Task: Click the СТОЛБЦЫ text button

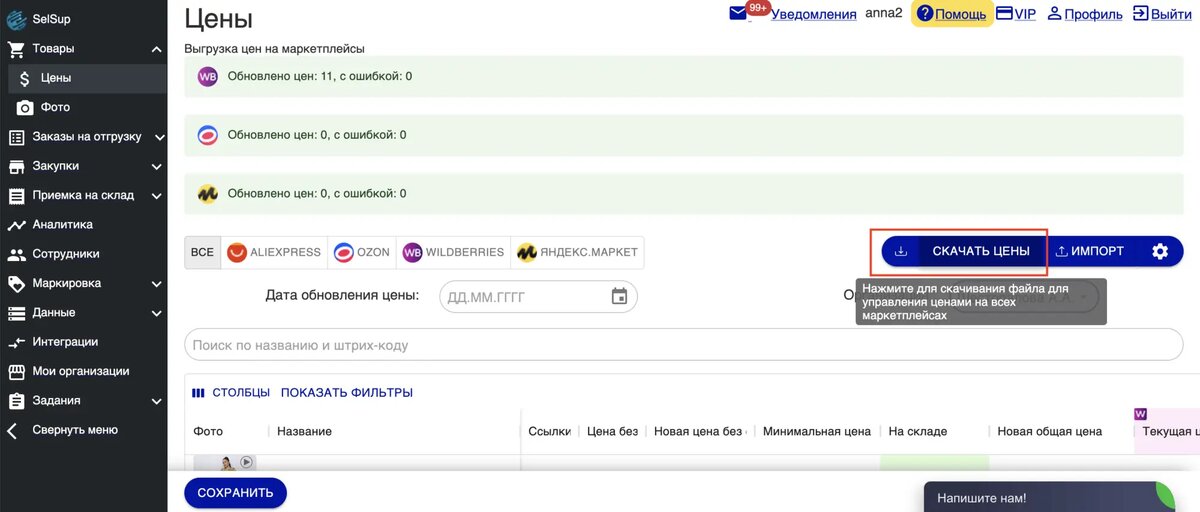Action: point(241,393)
